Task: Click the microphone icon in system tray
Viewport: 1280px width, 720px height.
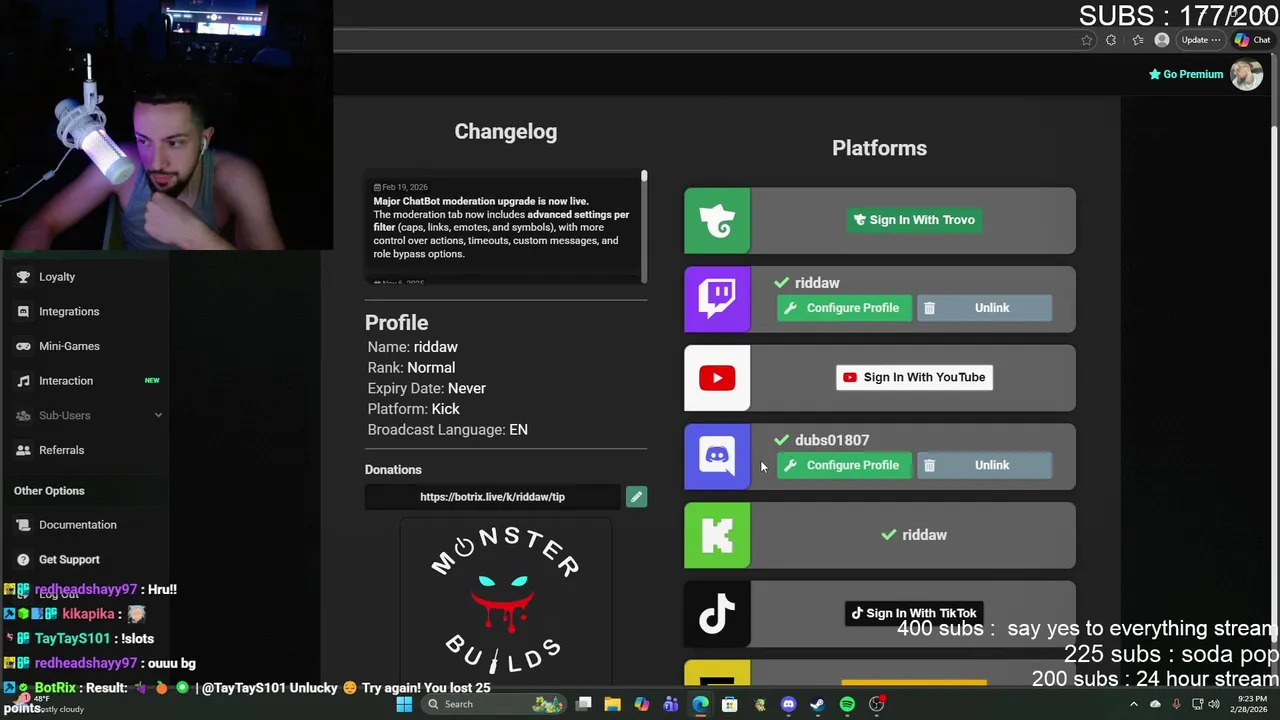Action: 1176,704
